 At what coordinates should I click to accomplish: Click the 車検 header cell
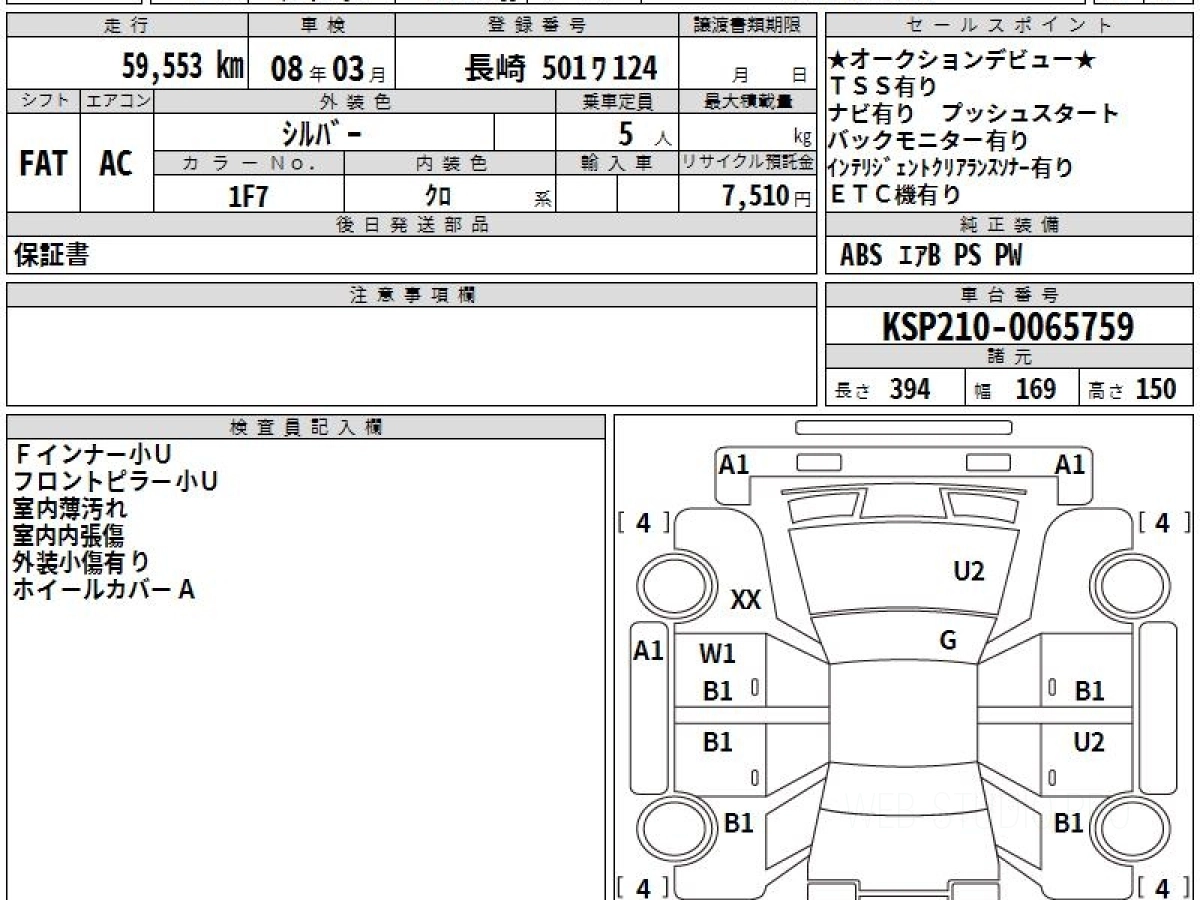point(322,26)
